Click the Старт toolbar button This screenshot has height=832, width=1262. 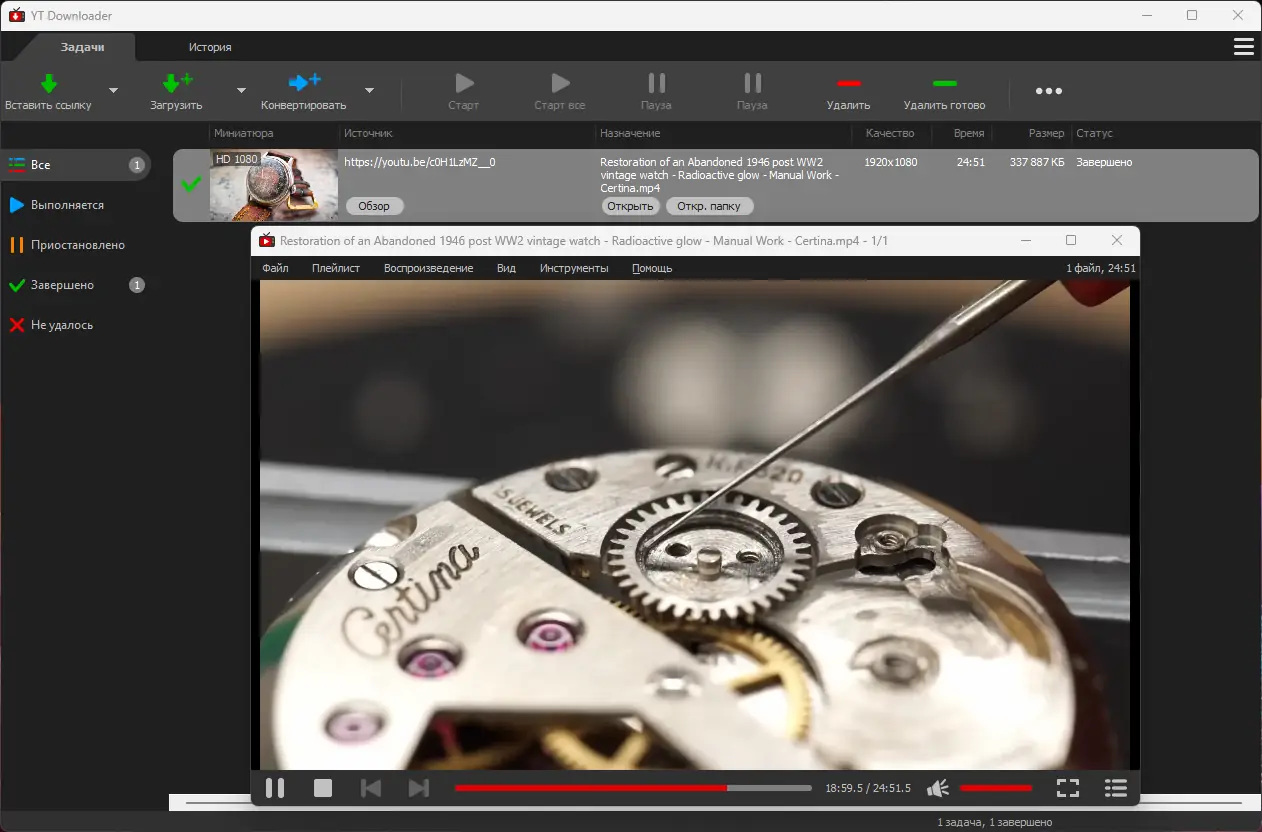[x=464, y=91]
